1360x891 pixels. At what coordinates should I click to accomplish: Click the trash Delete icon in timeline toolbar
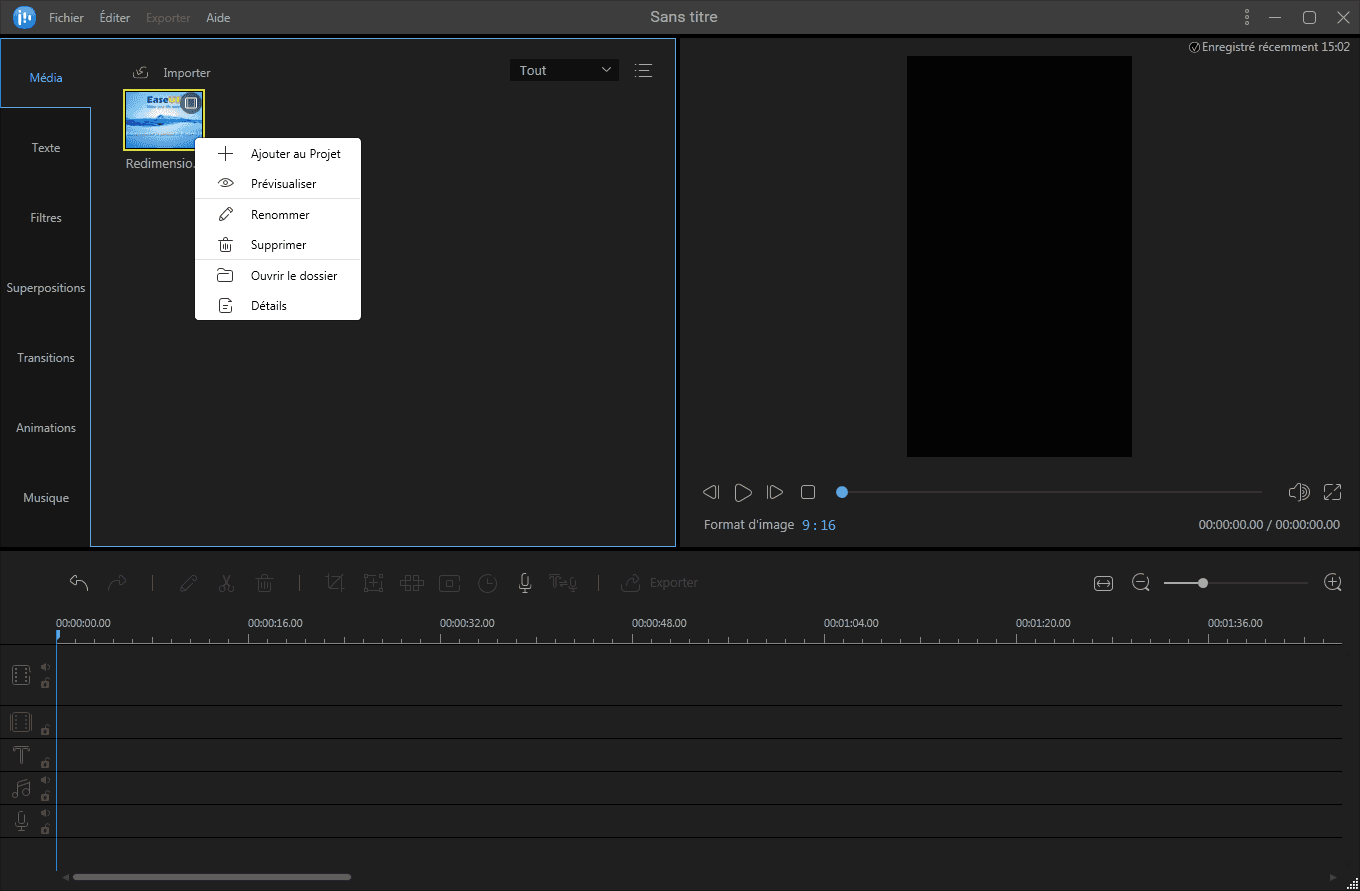pos(264,582)
